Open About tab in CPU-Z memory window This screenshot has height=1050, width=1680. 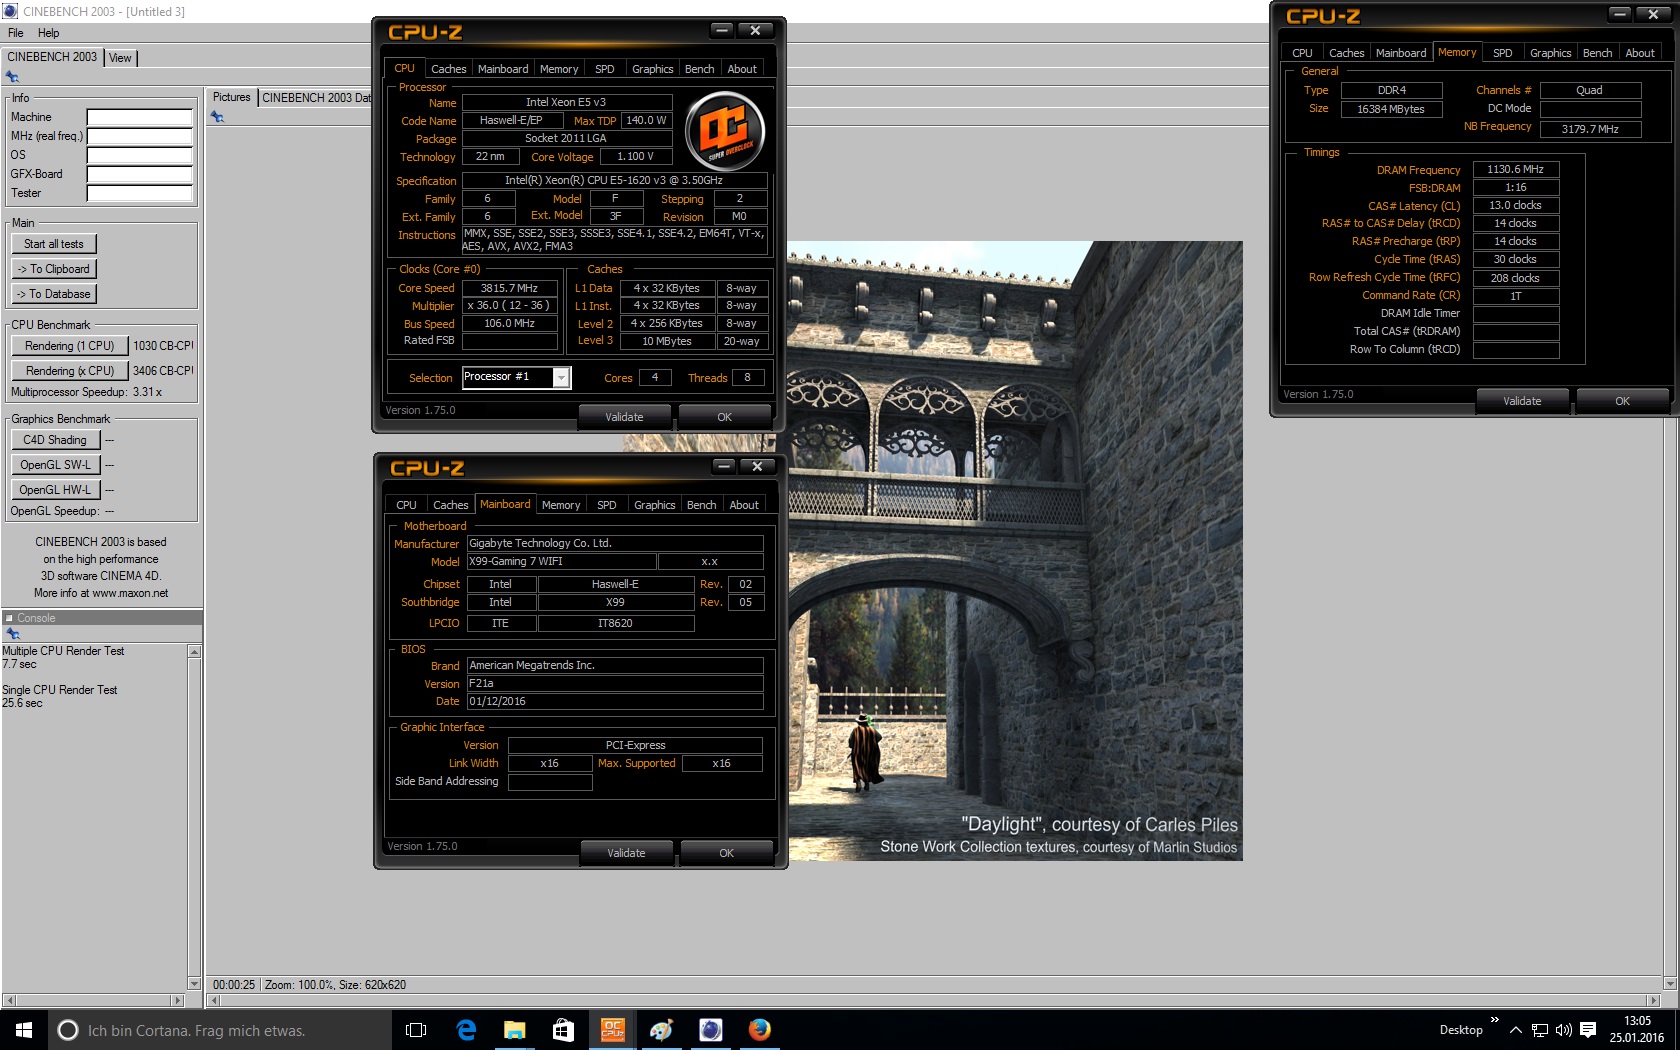(x=1639, y=53)
